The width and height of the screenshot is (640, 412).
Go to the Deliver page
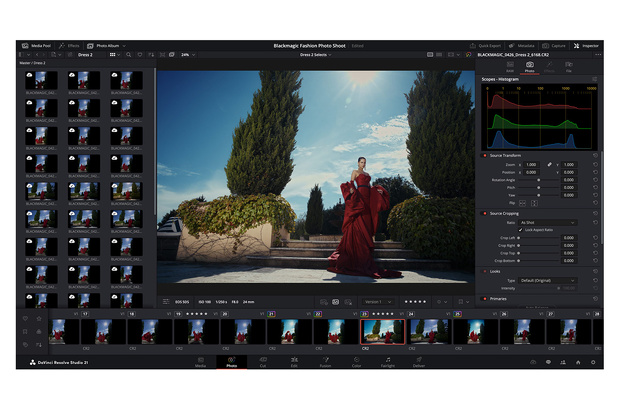click(x=419, y=362)
